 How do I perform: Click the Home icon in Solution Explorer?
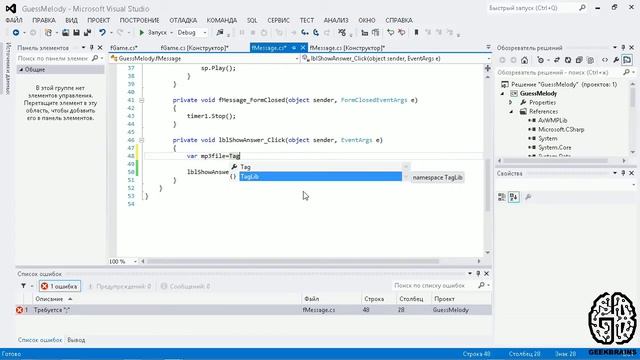(x=524, y=60)
